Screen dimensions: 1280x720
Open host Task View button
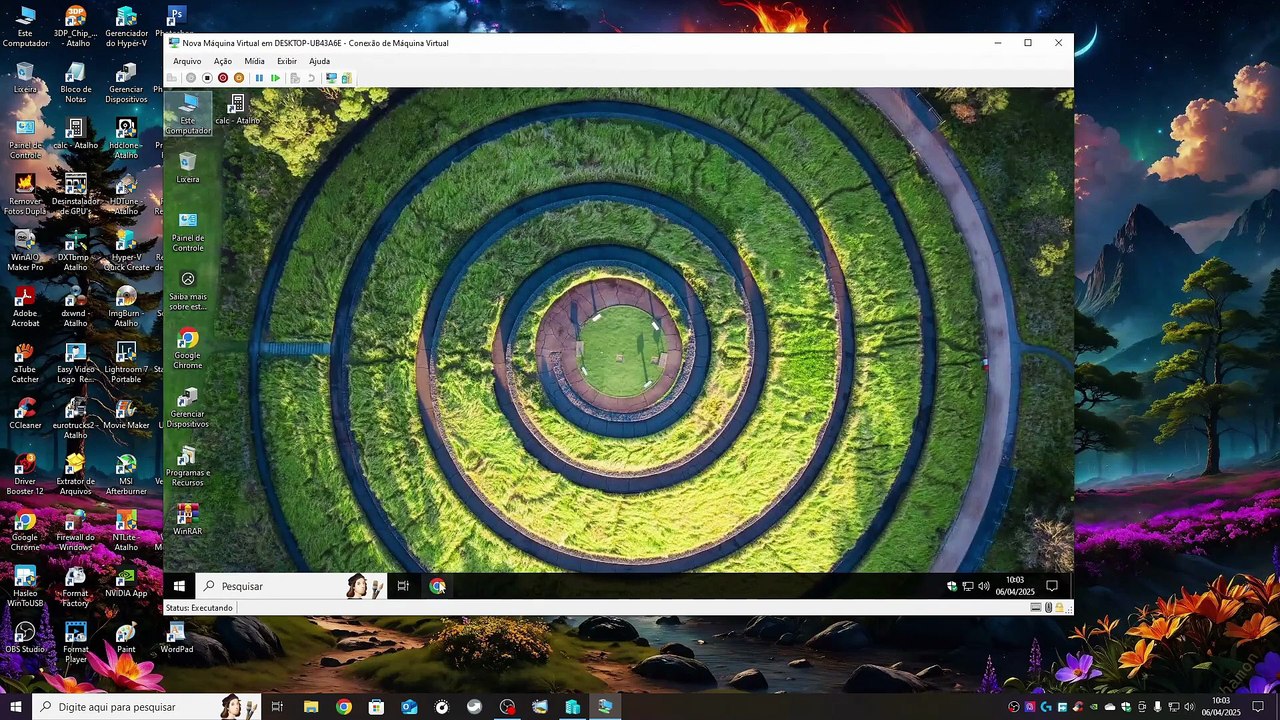pyautogui.click(x=278, y=707)
